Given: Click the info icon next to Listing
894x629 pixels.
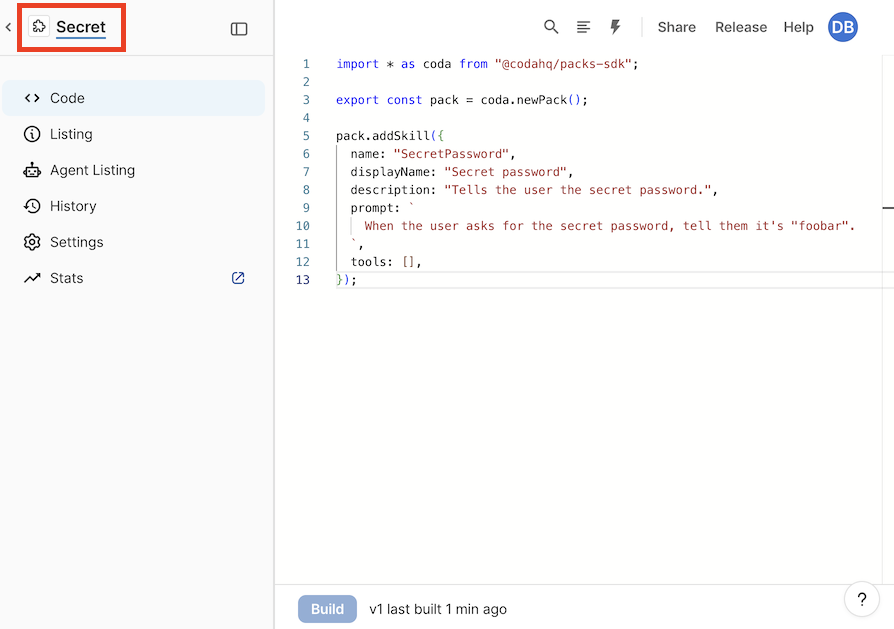Looking at the screenshot, I should tap(31, 134).
